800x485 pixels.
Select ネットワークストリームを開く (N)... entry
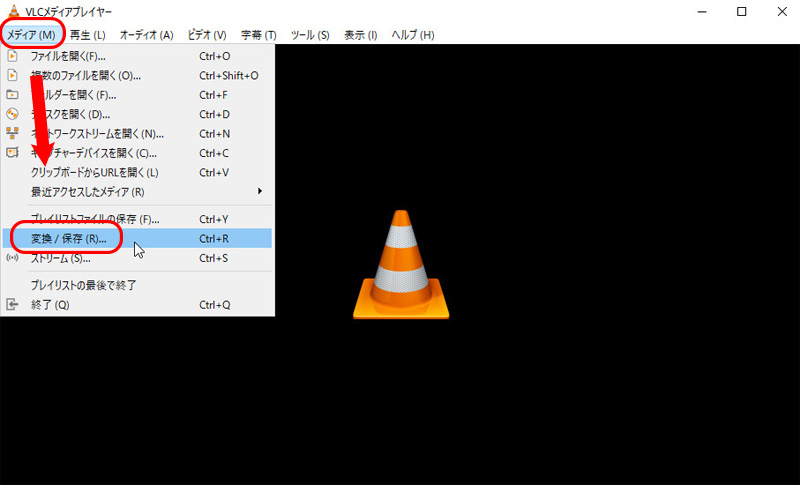pyautogui.click(x=137, y=134)
